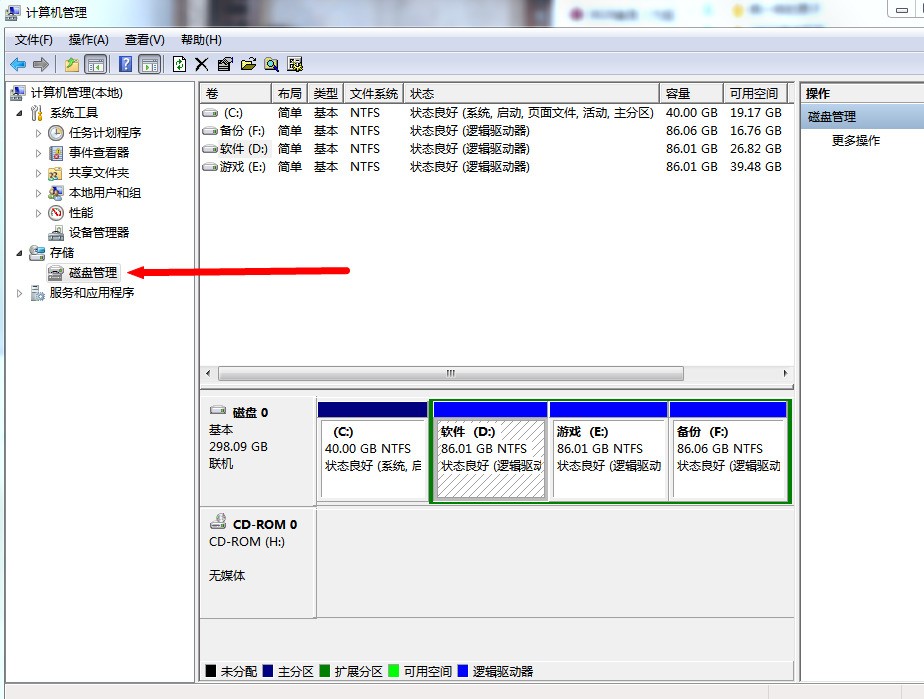Viewport: 924px width, 699px height.
Task: Select the 事件查看器 tree icon
Action: [56, 153]
